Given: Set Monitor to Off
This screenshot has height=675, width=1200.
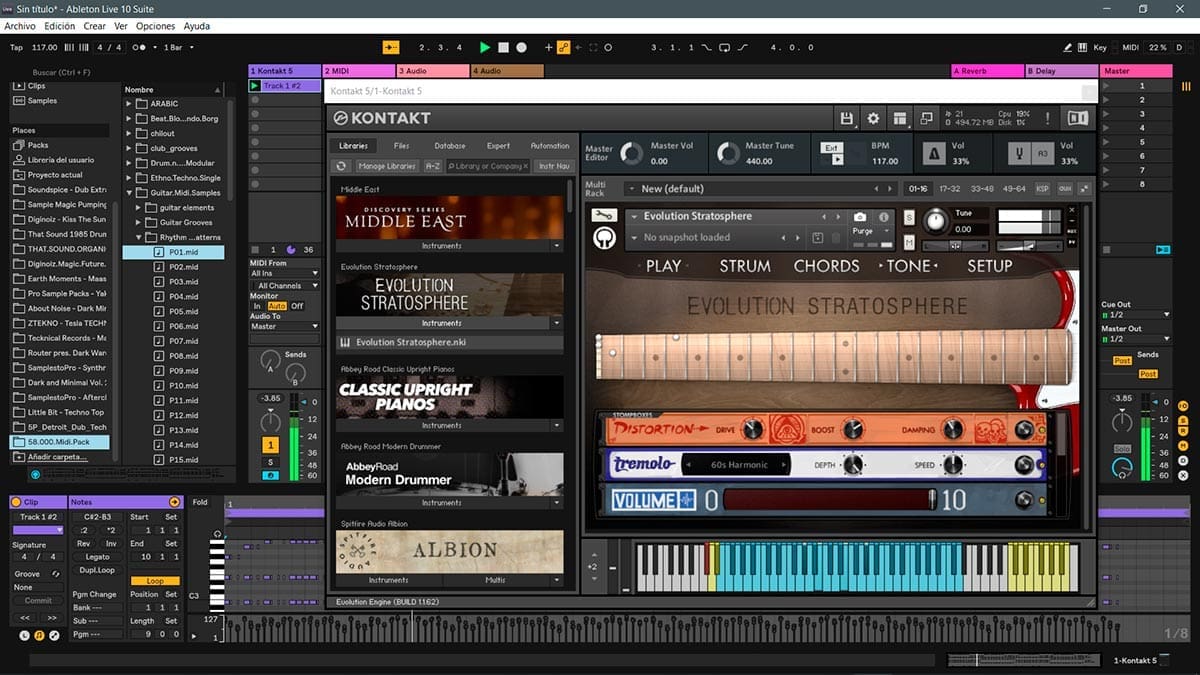Looking at the screenshot, I should point(297,306).
